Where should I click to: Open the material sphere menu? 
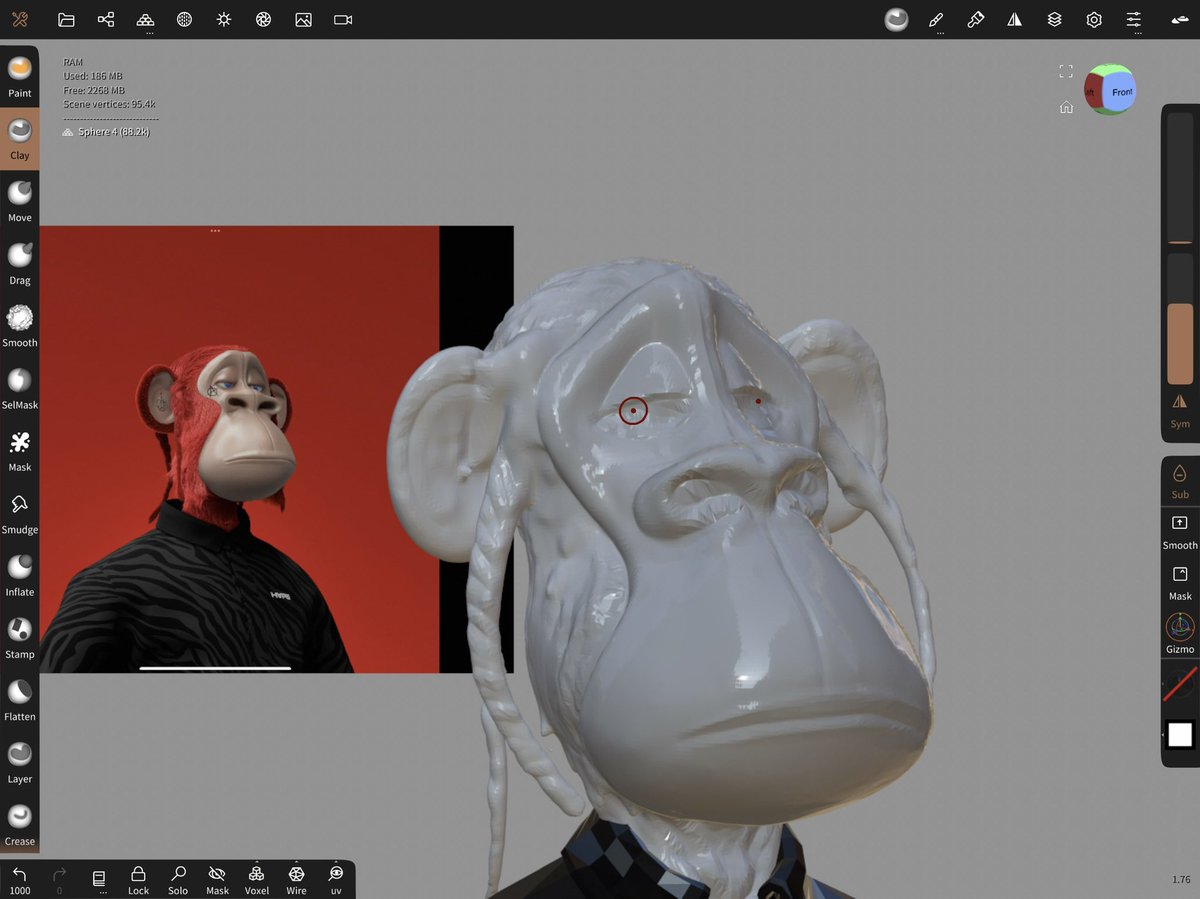click(x=185, y=20)
